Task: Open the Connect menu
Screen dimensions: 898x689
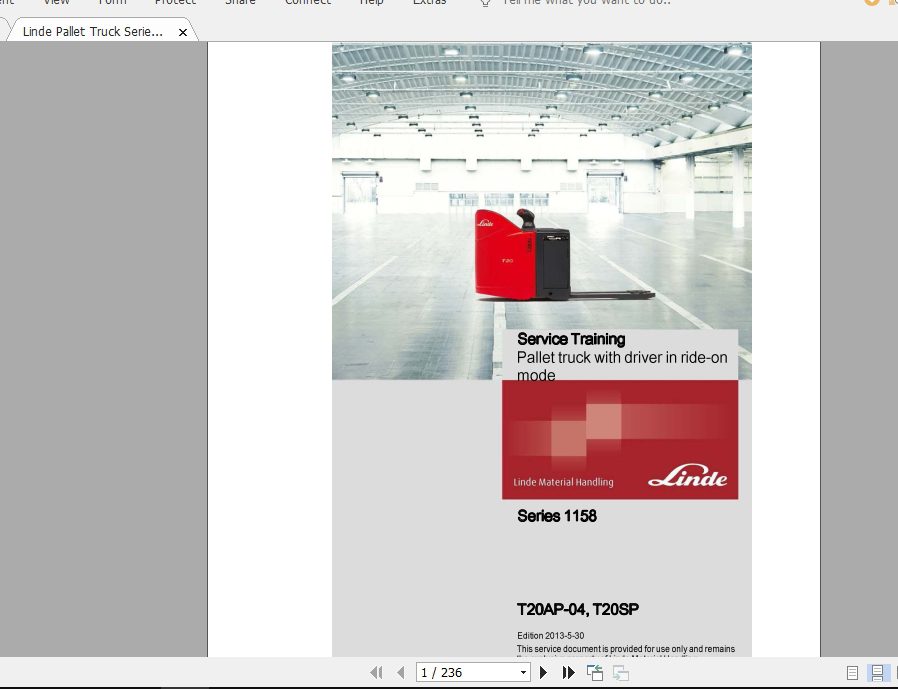Action: [308, 2]
